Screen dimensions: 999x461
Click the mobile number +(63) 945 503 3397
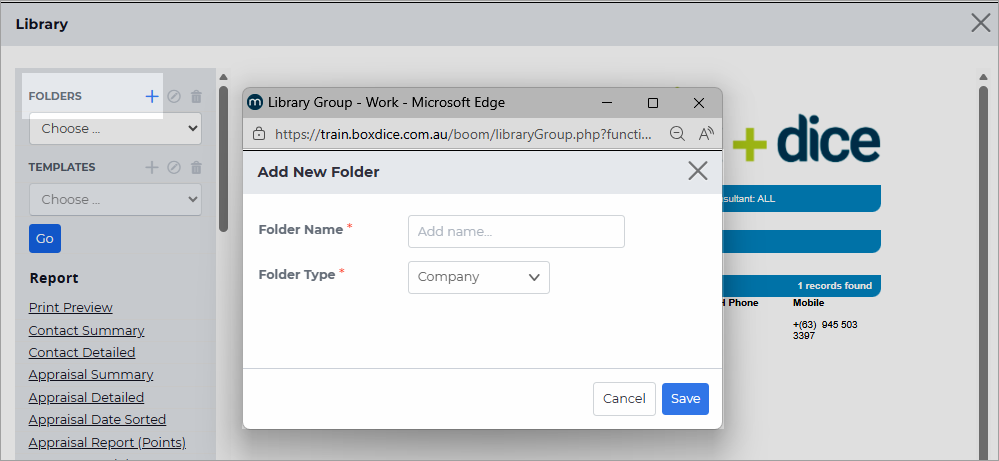(825, 330)
